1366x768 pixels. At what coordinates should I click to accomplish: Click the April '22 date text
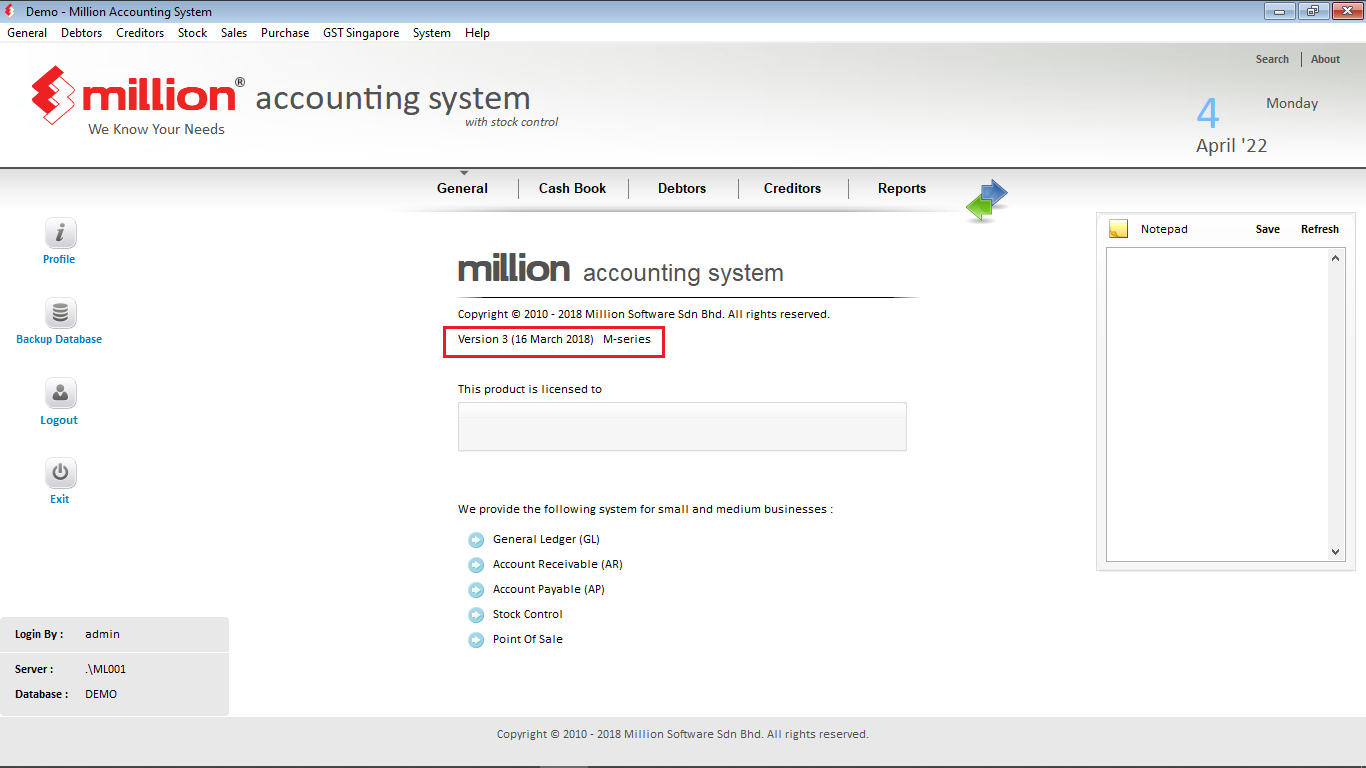click(1231, 146)
